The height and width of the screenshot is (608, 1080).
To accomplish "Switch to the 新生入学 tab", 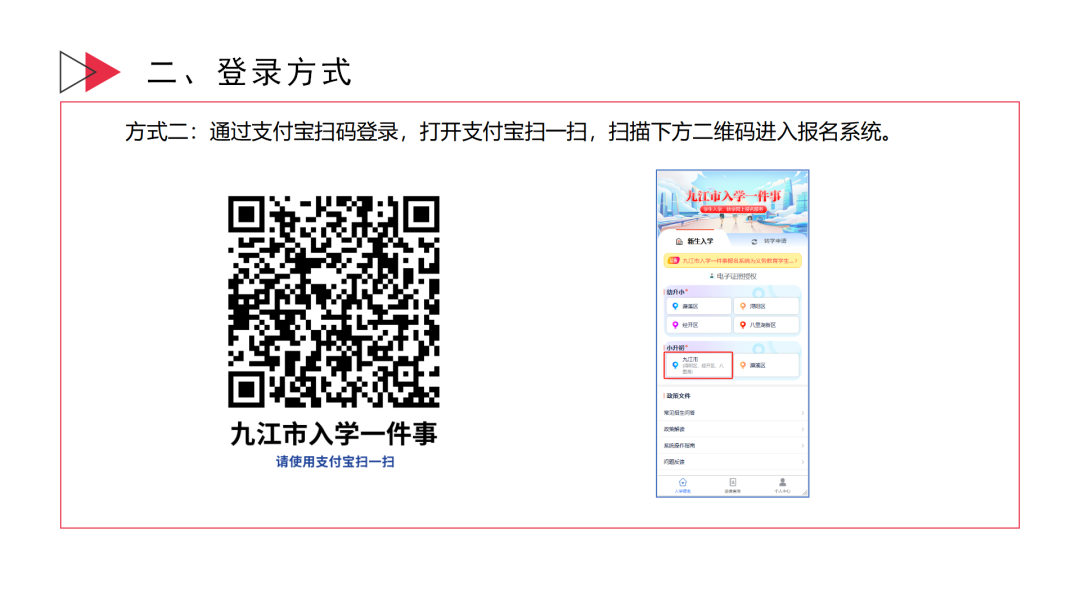I will [695, 241].
